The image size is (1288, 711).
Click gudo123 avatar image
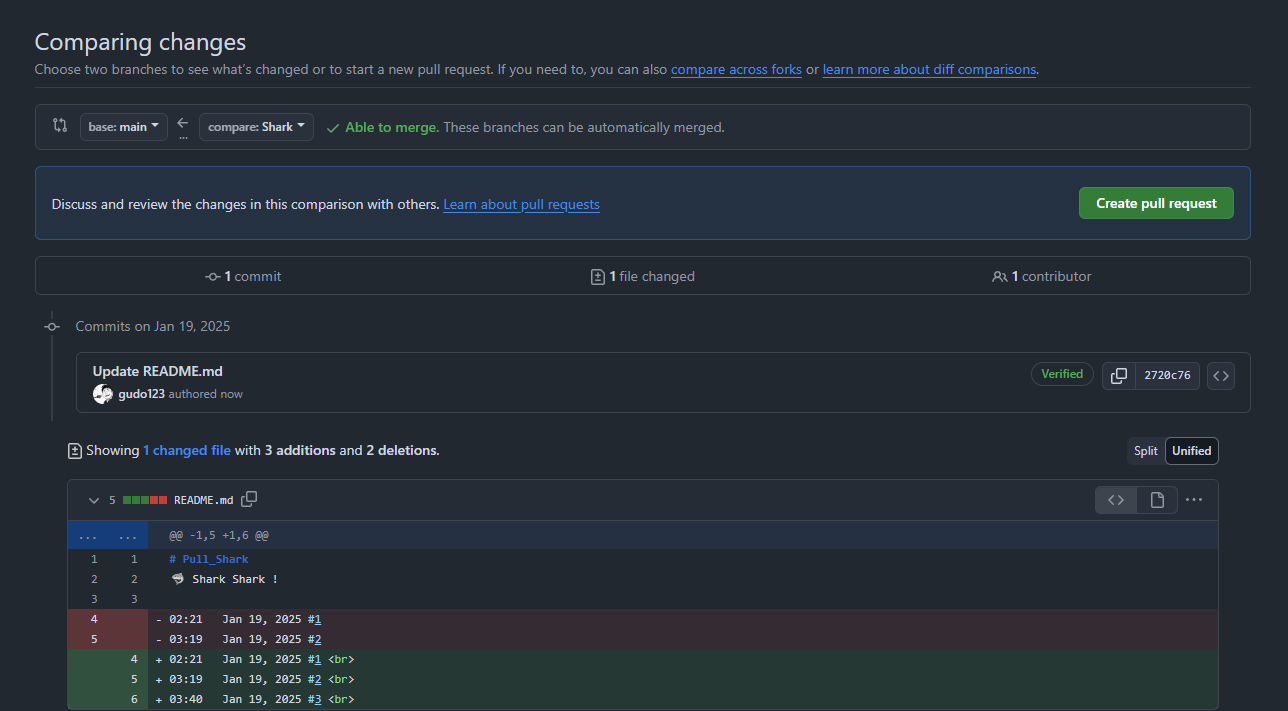click(x=103, y=394)
